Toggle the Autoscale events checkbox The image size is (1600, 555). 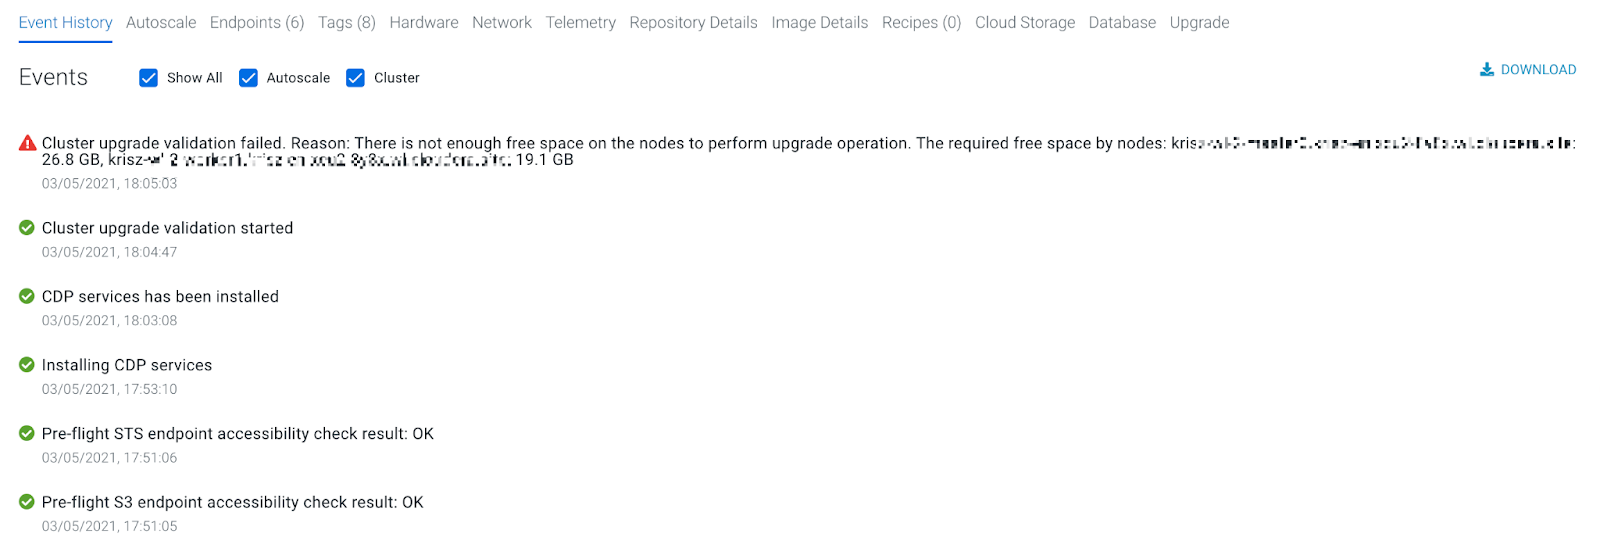tap(248, 78)
